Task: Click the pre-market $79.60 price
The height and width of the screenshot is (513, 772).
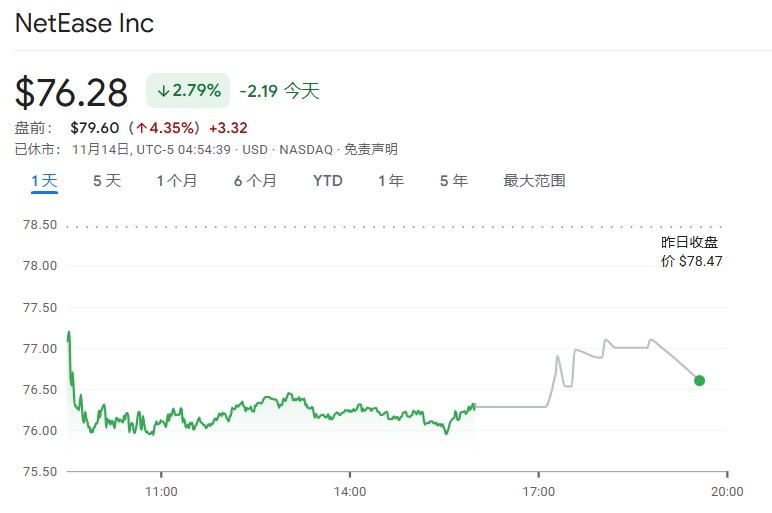Action: (x=95, y=128)
